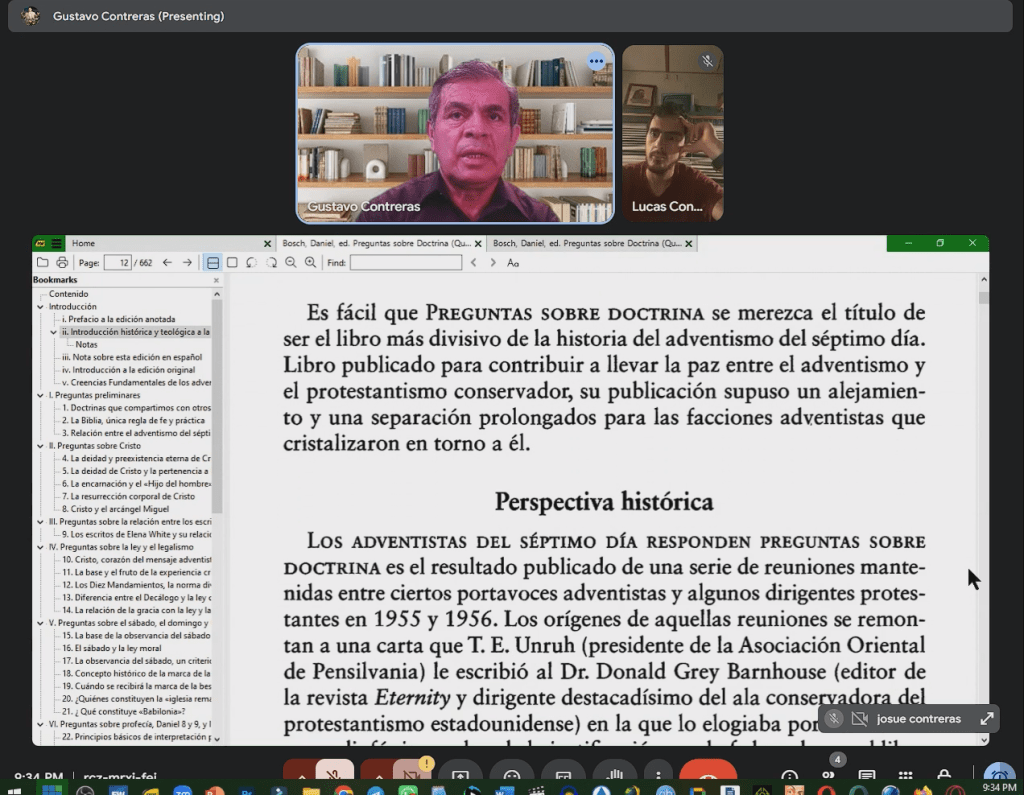
Task: Expand the 'V. Preguntas sobre el sábado' section
Action: (38, 622)
